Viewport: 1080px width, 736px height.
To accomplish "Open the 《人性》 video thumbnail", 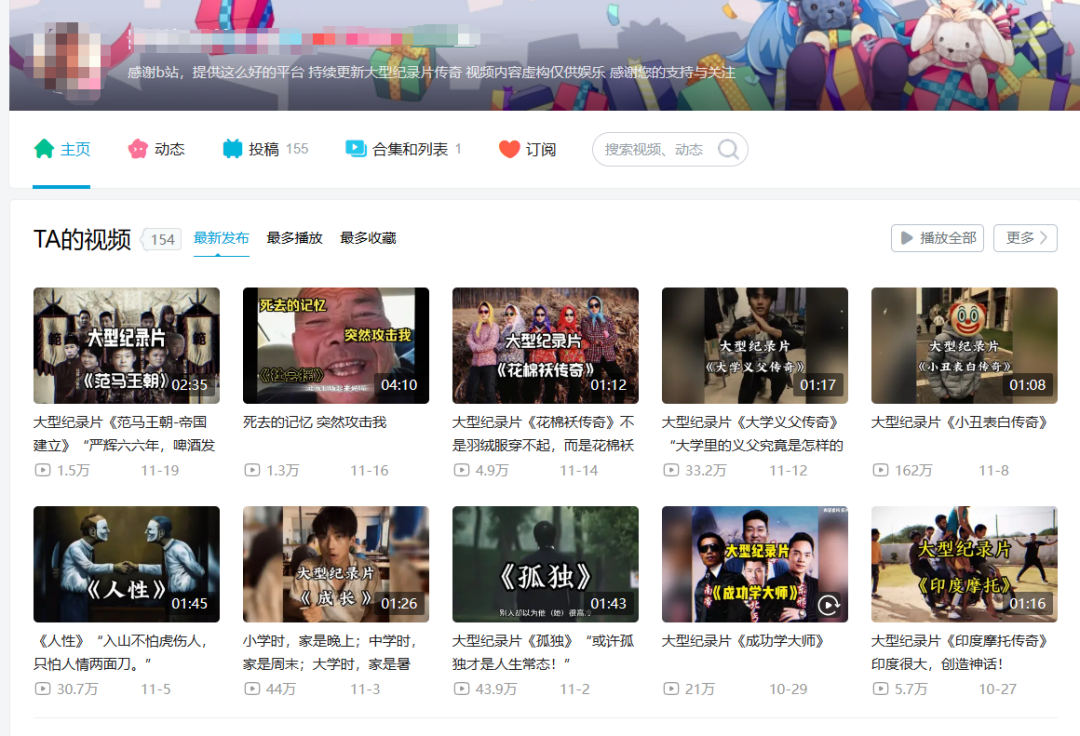I will (127, 565).
